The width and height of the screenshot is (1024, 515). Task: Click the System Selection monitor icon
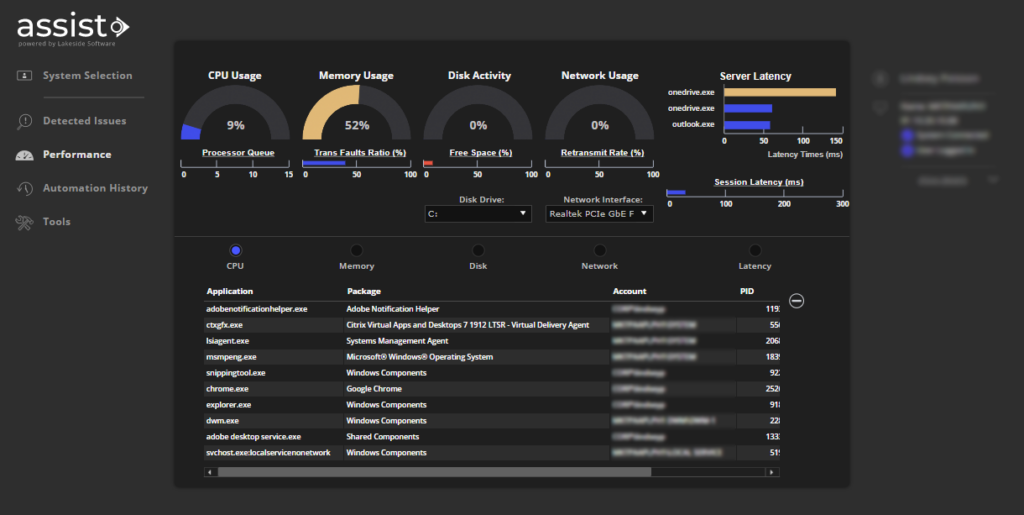tap(24, 76)
